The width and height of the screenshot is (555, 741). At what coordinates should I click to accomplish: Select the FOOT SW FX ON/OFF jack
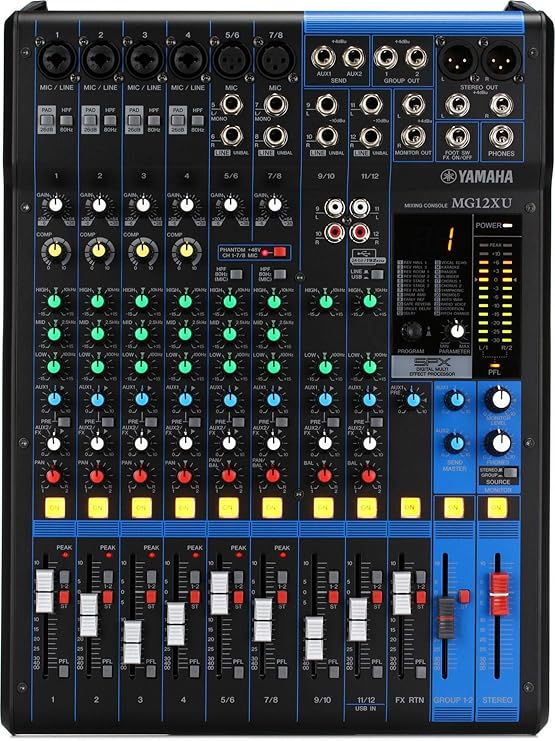(457, 138)
